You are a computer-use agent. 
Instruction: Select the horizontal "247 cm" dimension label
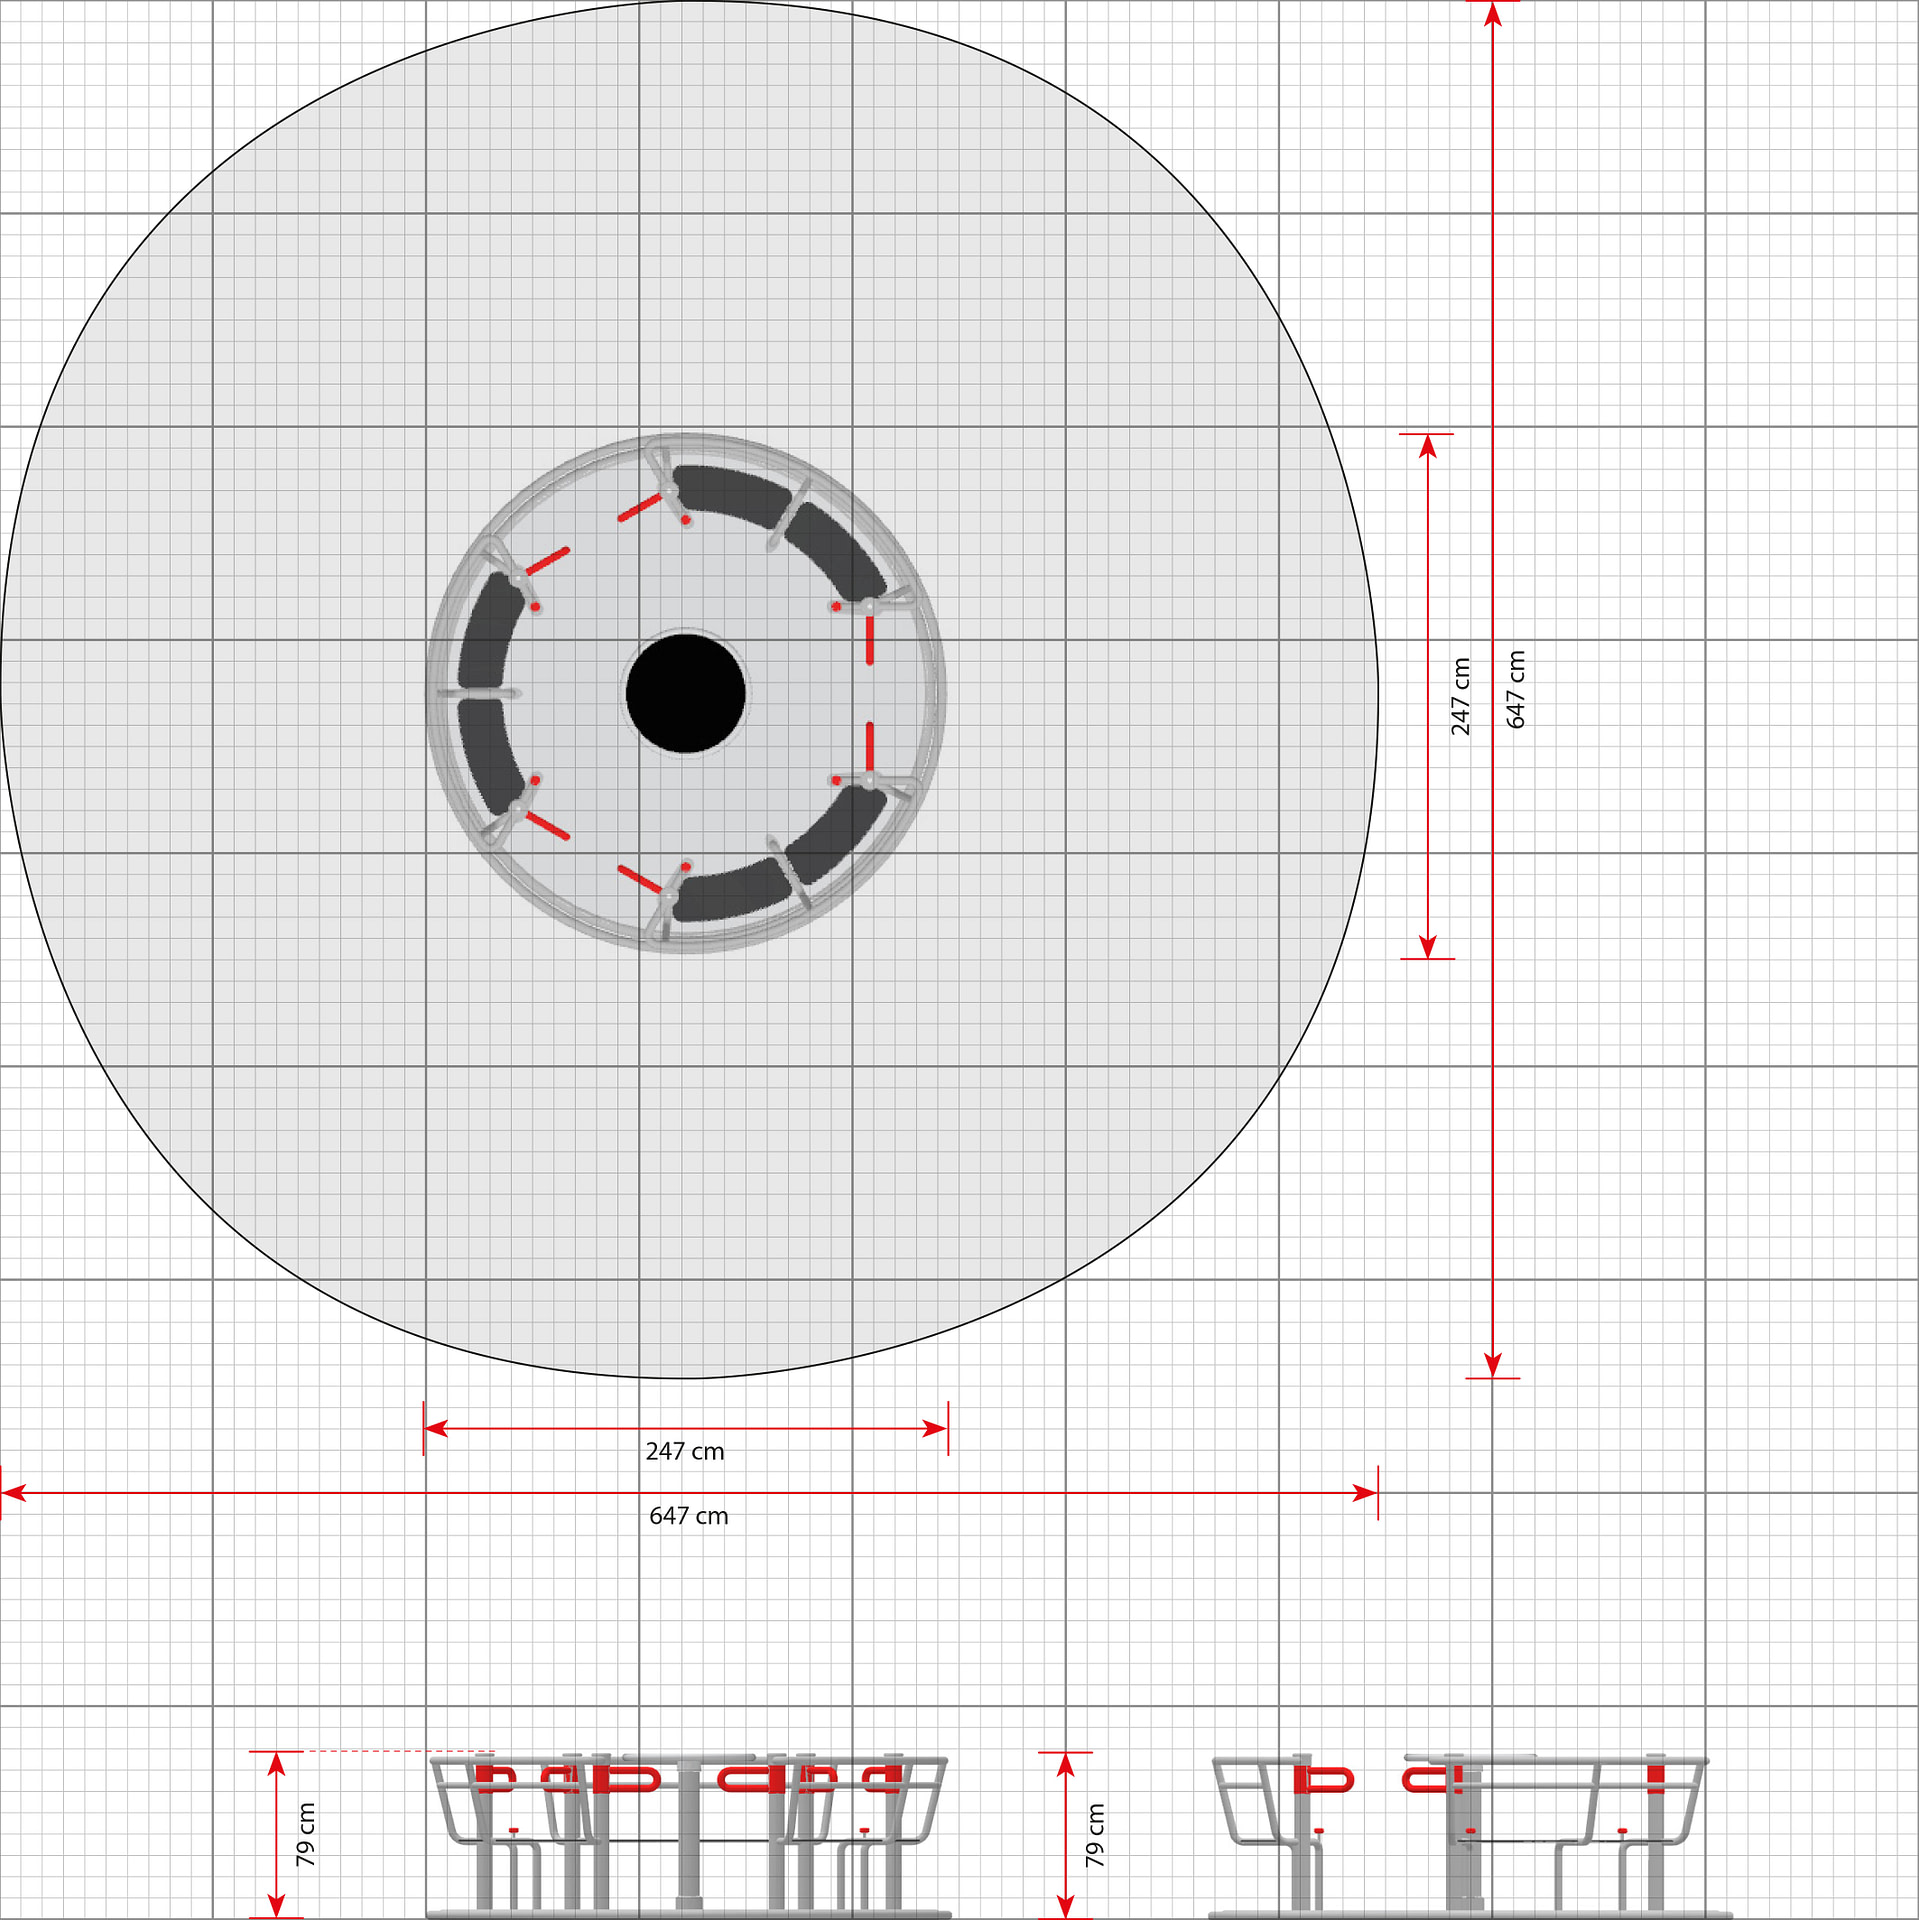pos(684,1451)
